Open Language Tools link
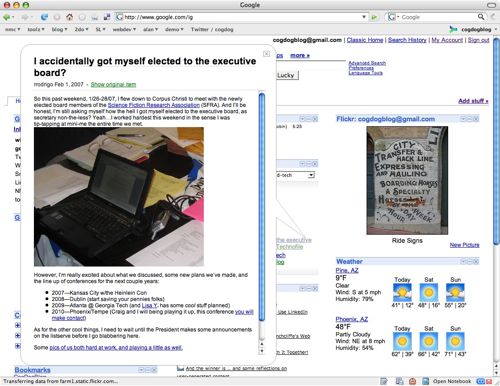Viewport: 500px width, 386px height. tap(365, 73)
